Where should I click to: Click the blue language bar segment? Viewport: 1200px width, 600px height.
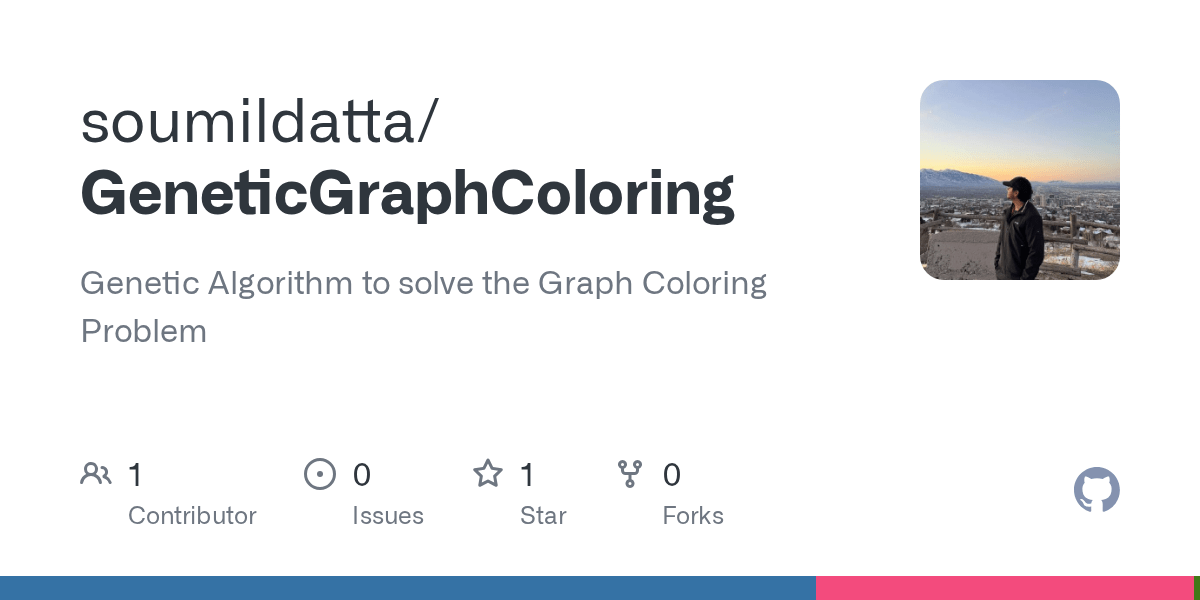click(408, 588)
